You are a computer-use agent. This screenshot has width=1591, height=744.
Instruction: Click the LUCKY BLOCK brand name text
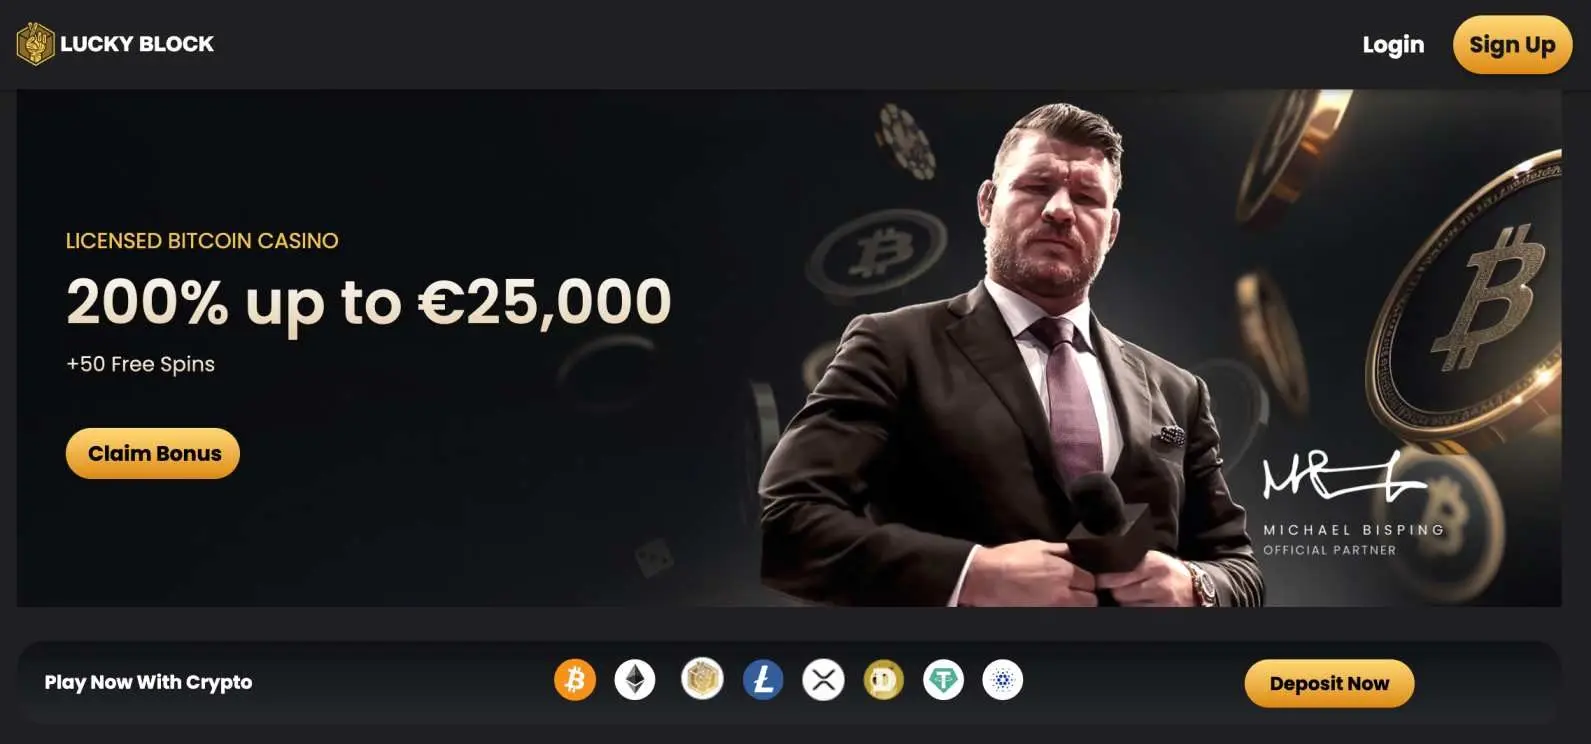[137, 44]
